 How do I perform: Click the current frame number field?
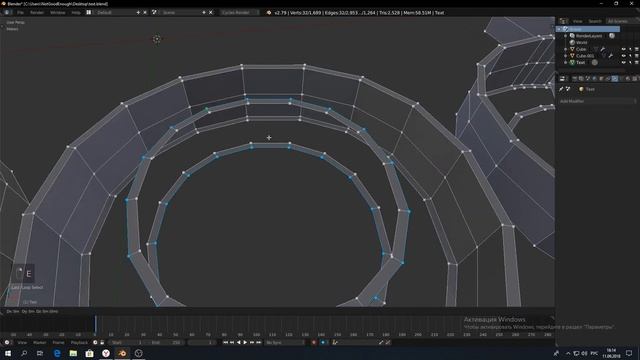click(202, 342)
